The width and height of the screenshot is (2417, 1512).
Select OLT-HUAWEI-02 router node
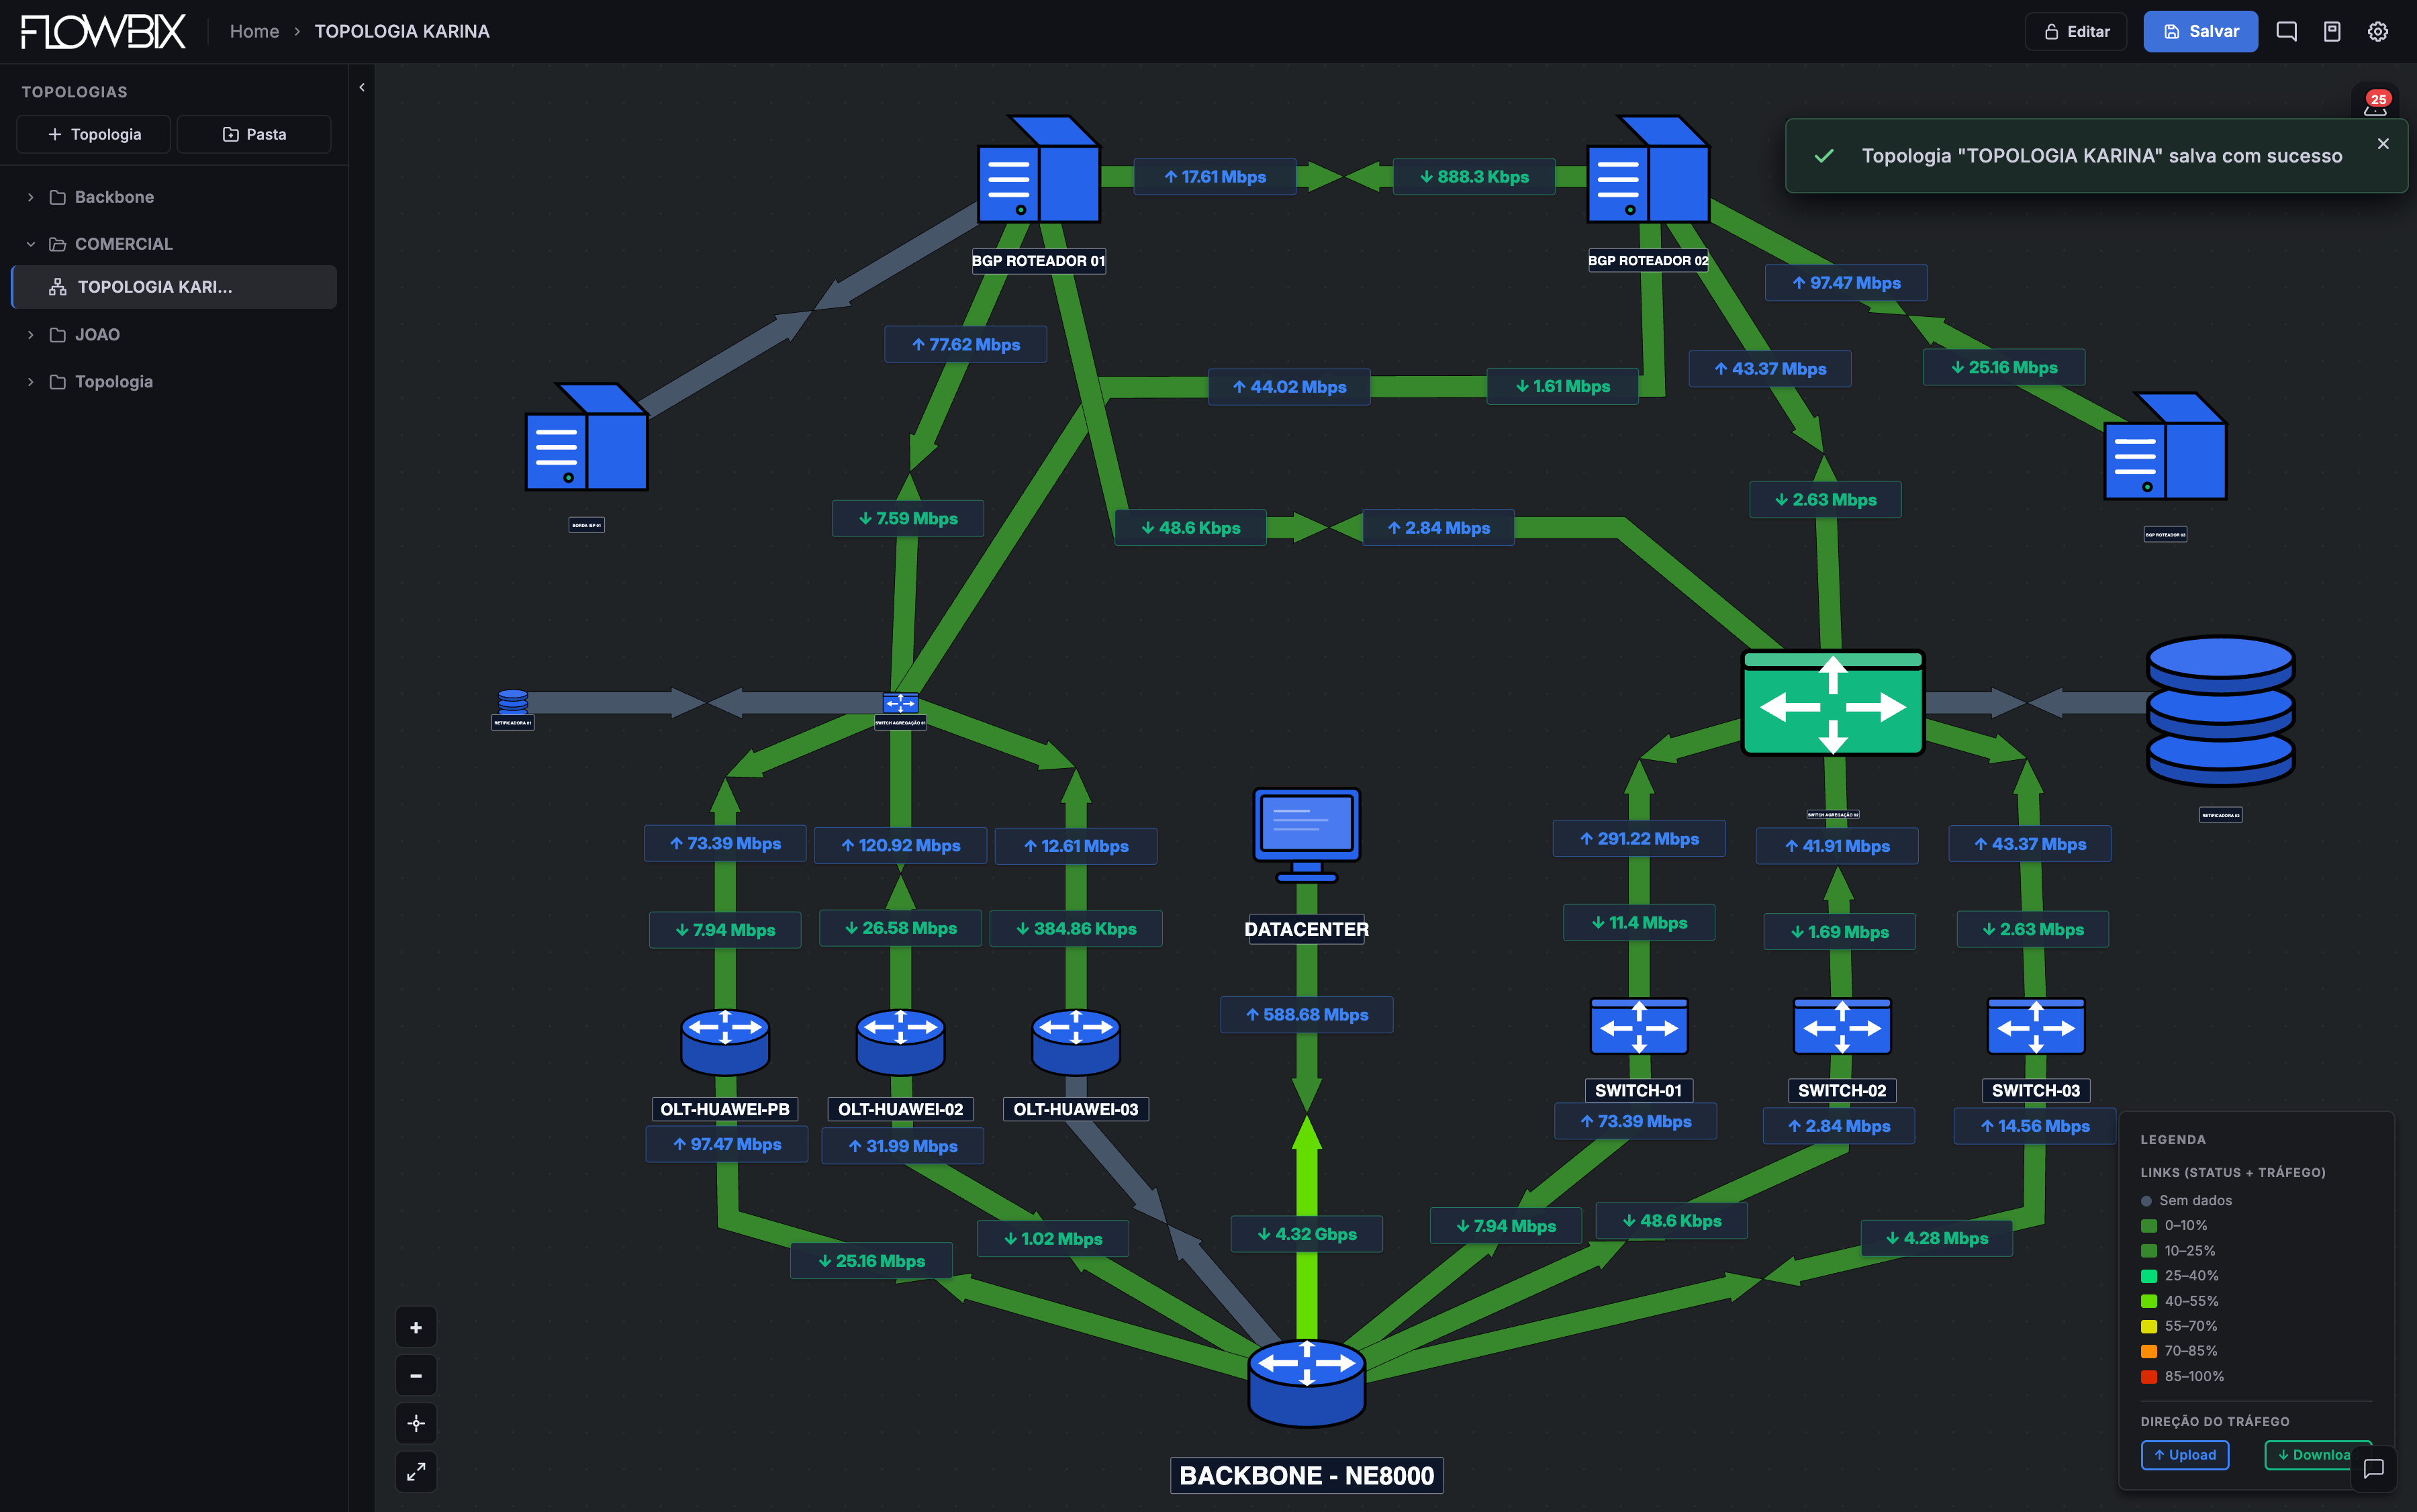[900, 1042]
